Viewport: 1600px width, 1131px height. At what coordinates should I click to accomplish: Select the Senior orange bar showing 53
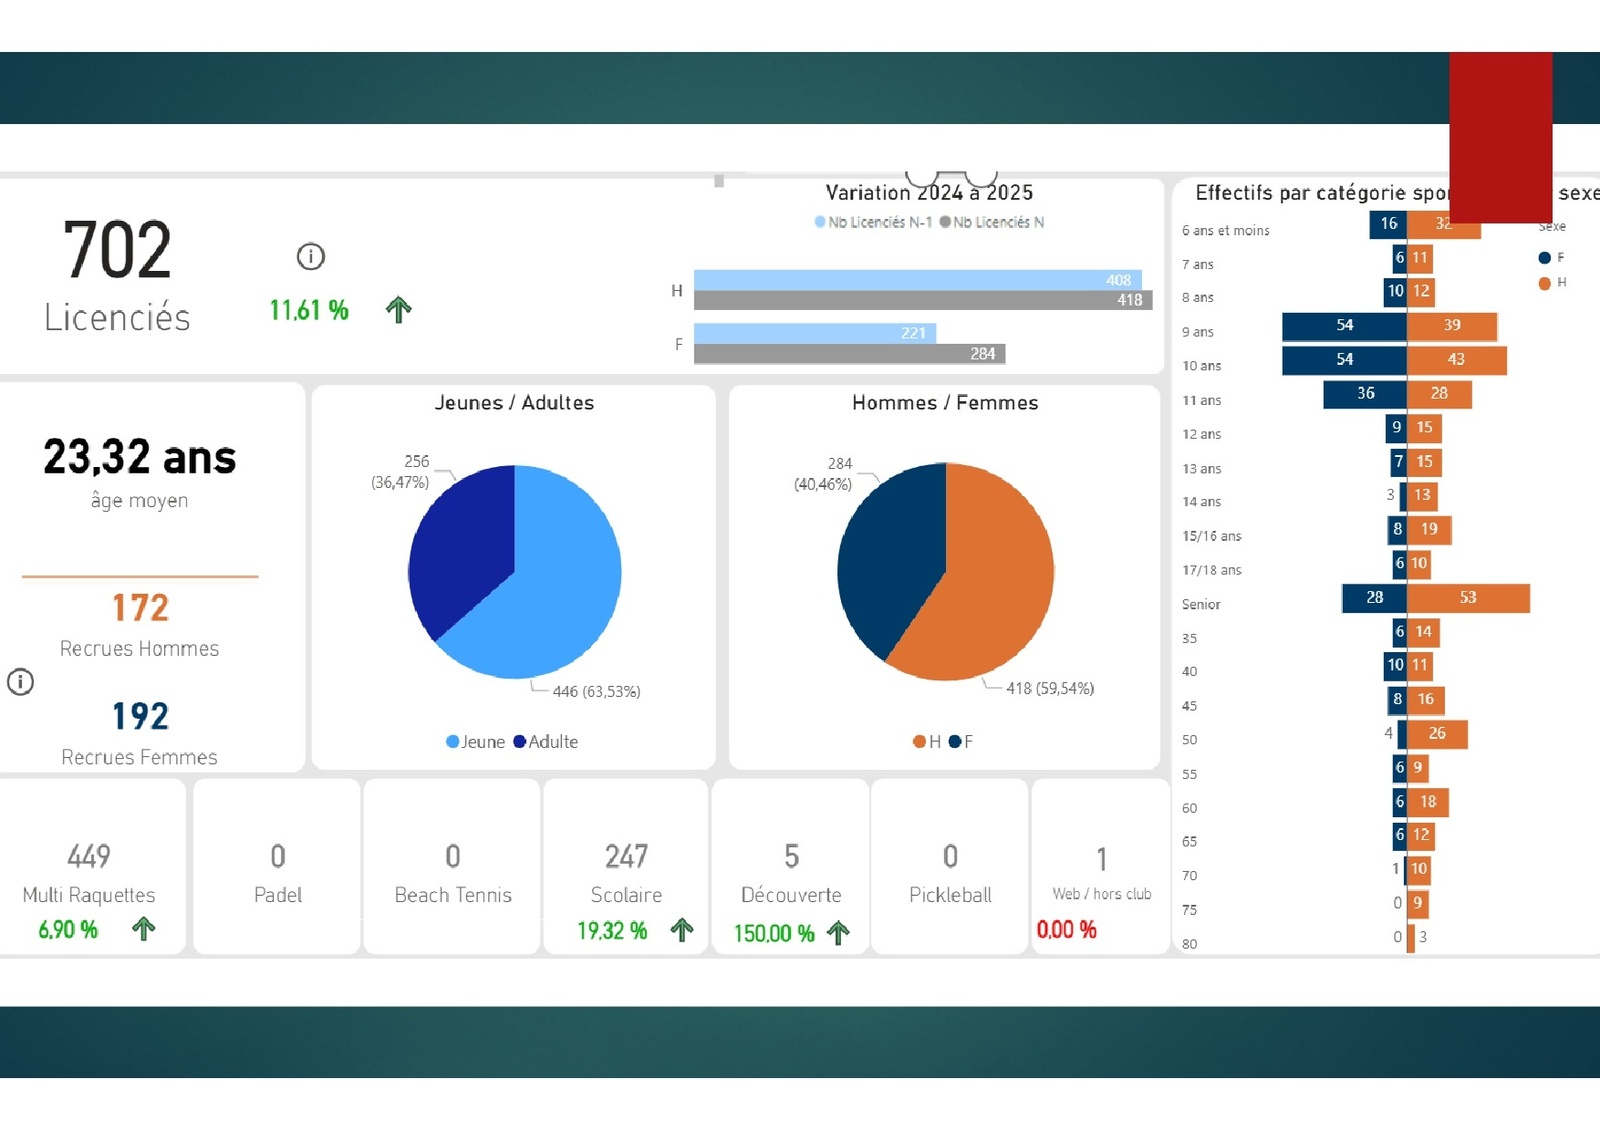click(x=1467, y=598)
